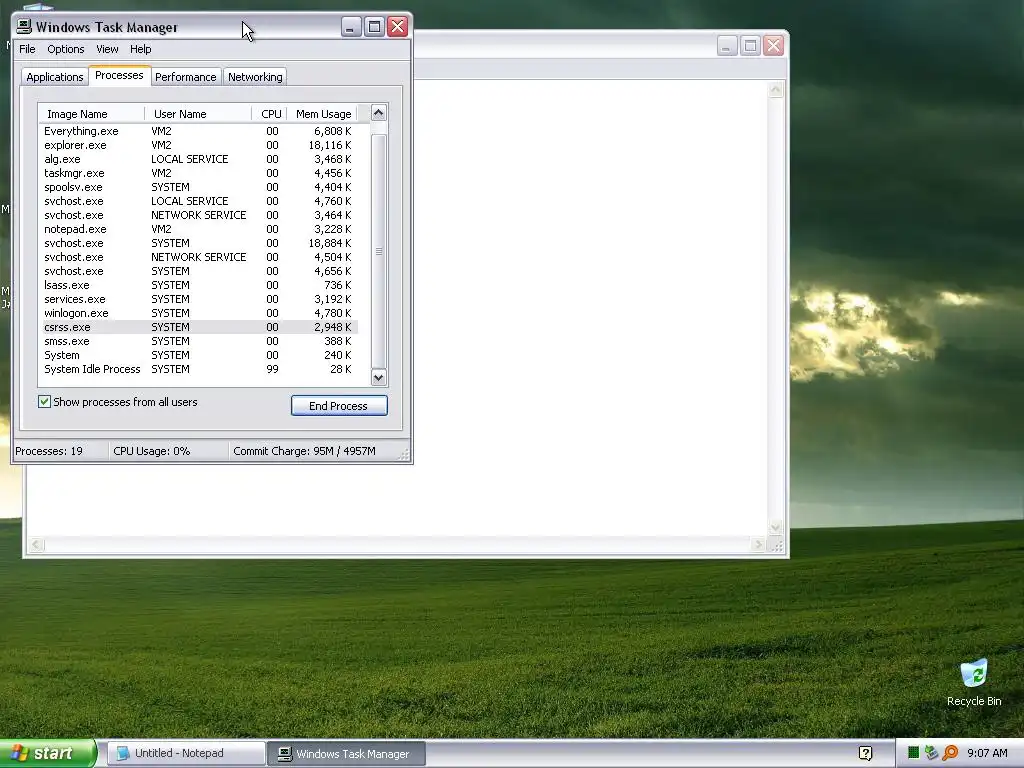This screenshot has height=768, width=1024.
Task: Open the Help menu in Task Manager
Action: click(140, 49)
